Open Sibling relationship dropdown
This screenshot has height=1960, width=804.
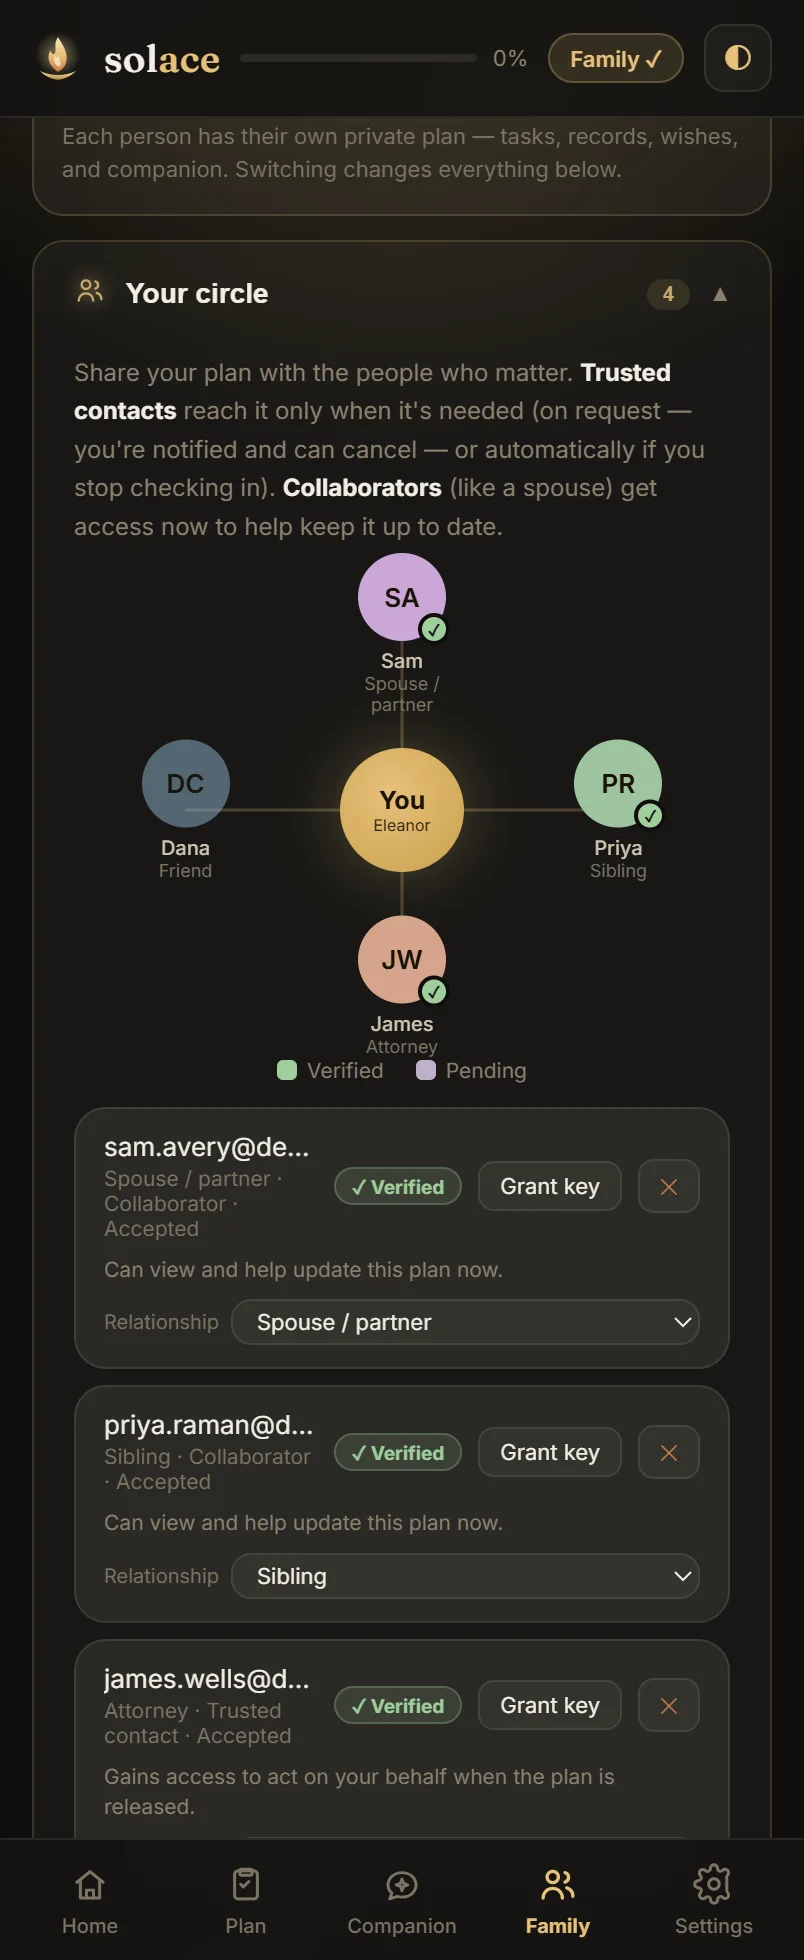(465, 1576)
